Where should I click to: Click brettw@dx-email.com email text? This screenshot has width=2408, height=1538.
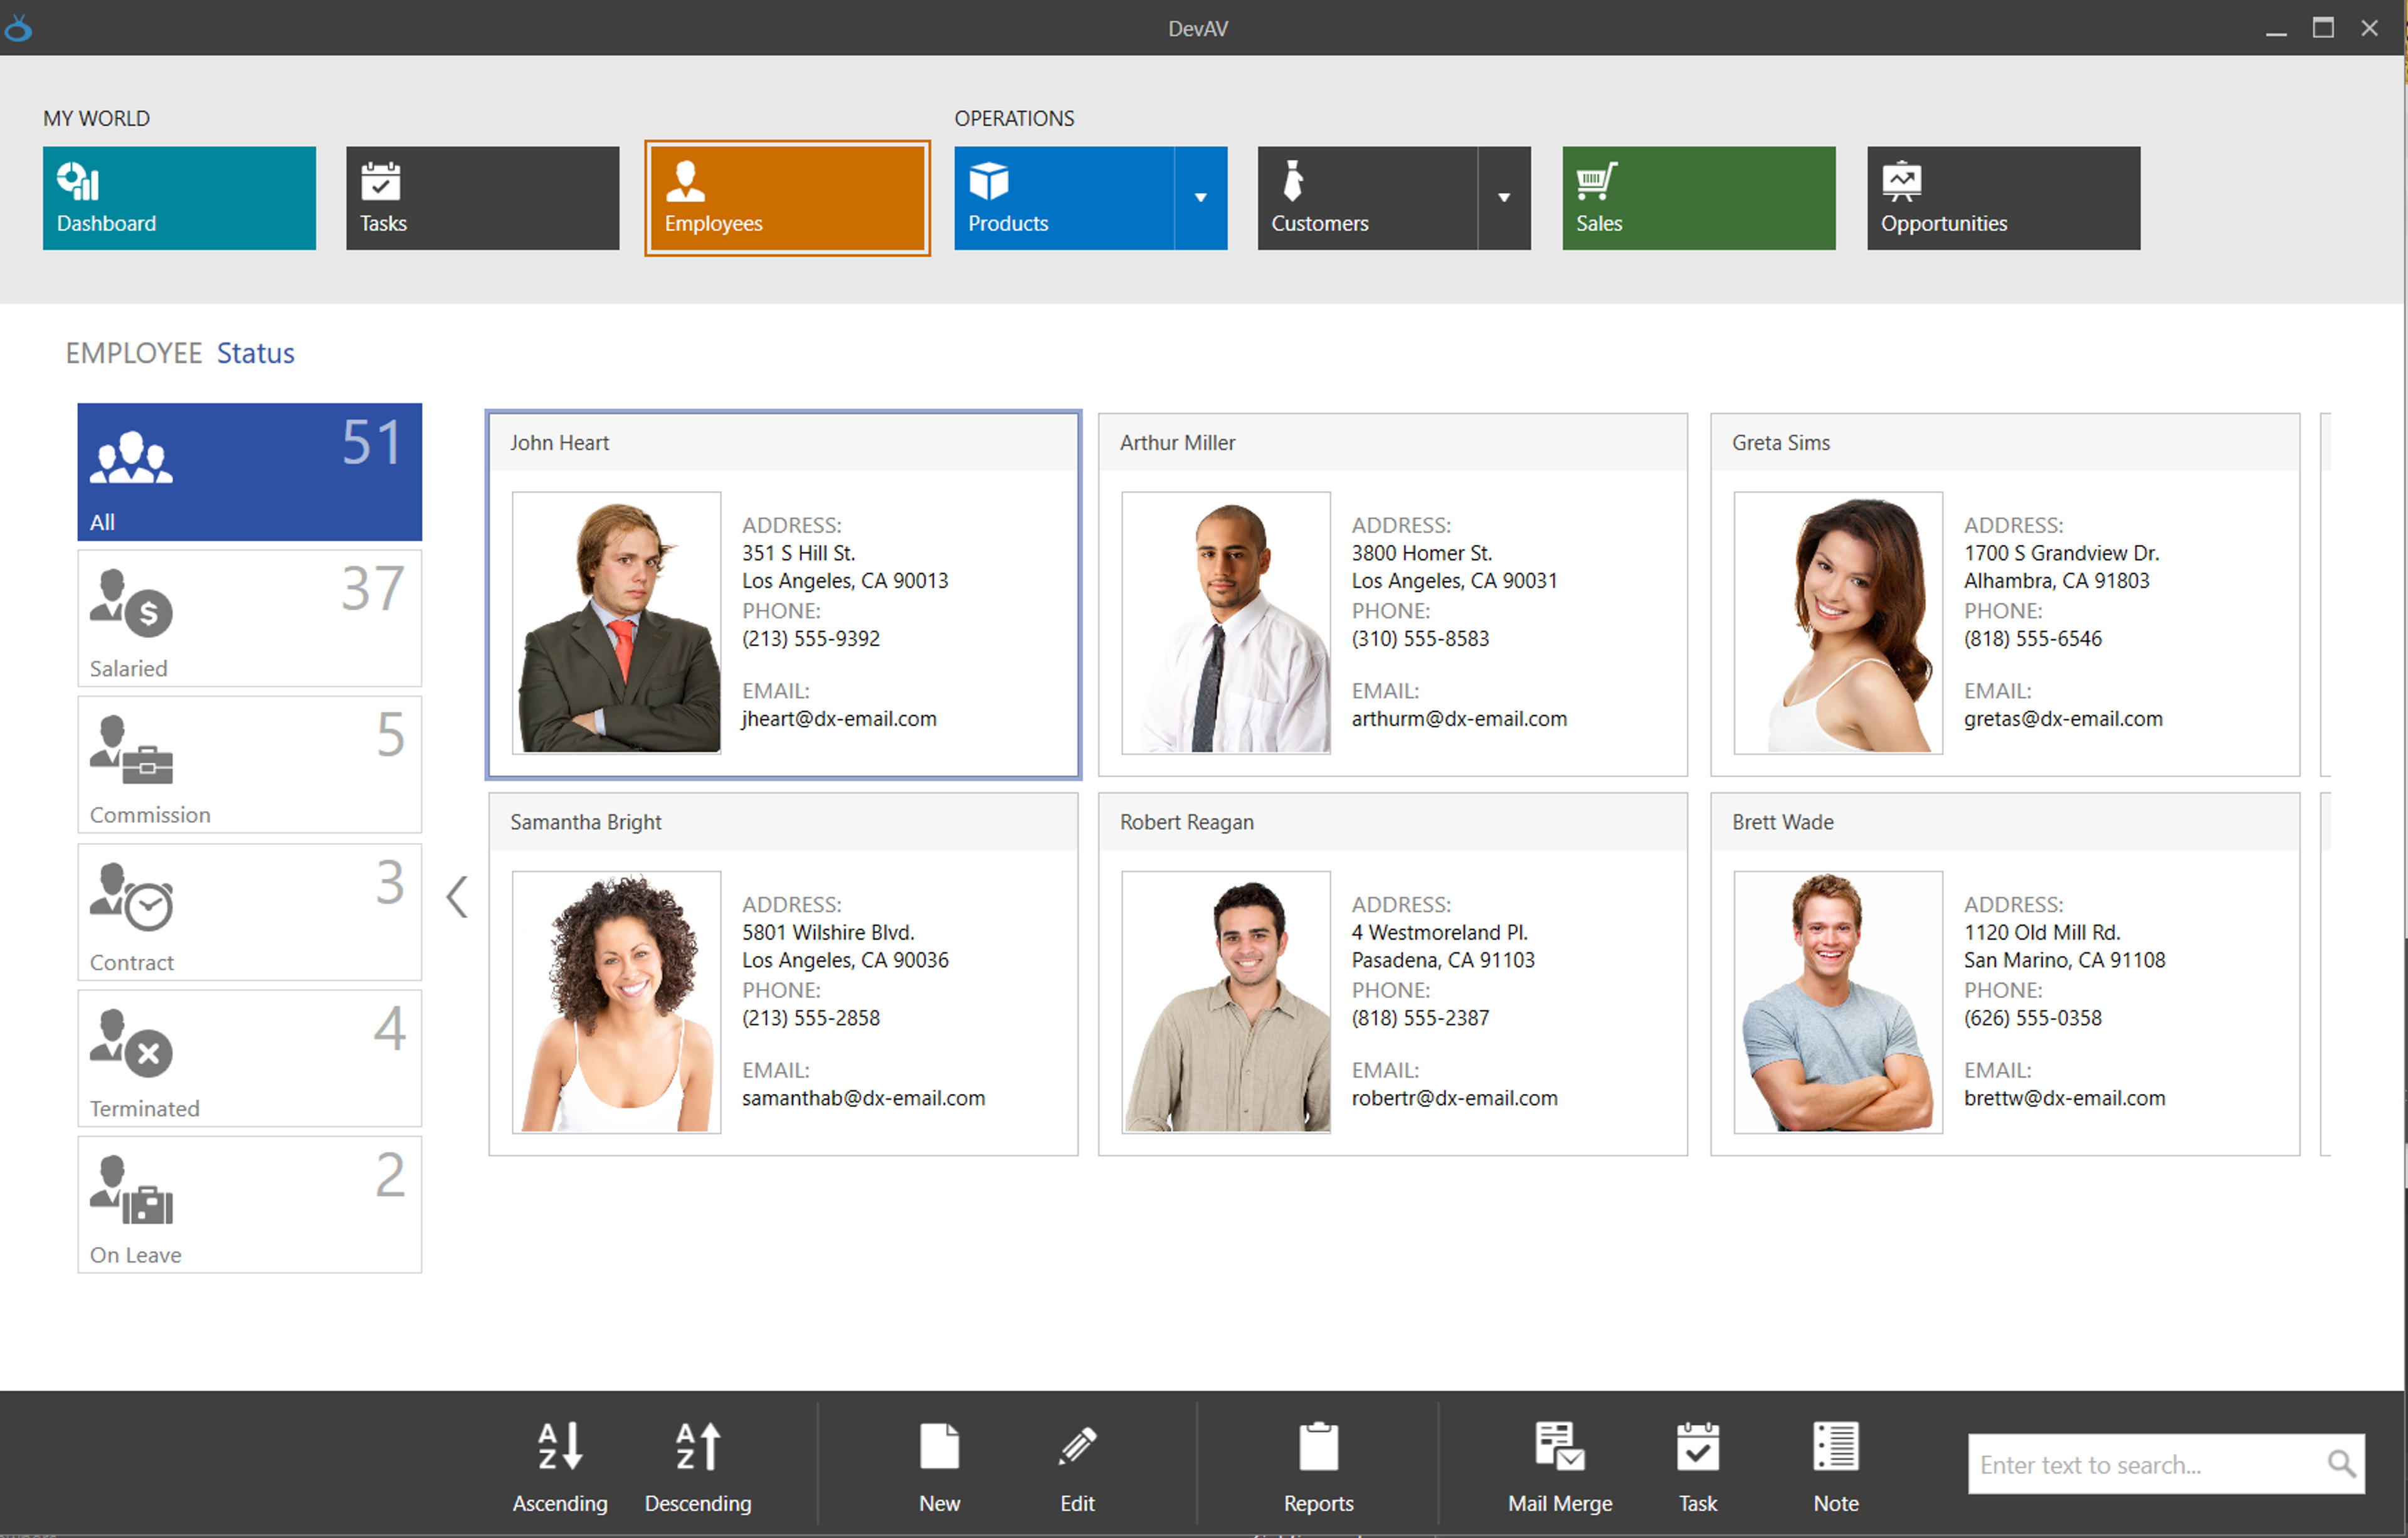tap(2065, 1099)
